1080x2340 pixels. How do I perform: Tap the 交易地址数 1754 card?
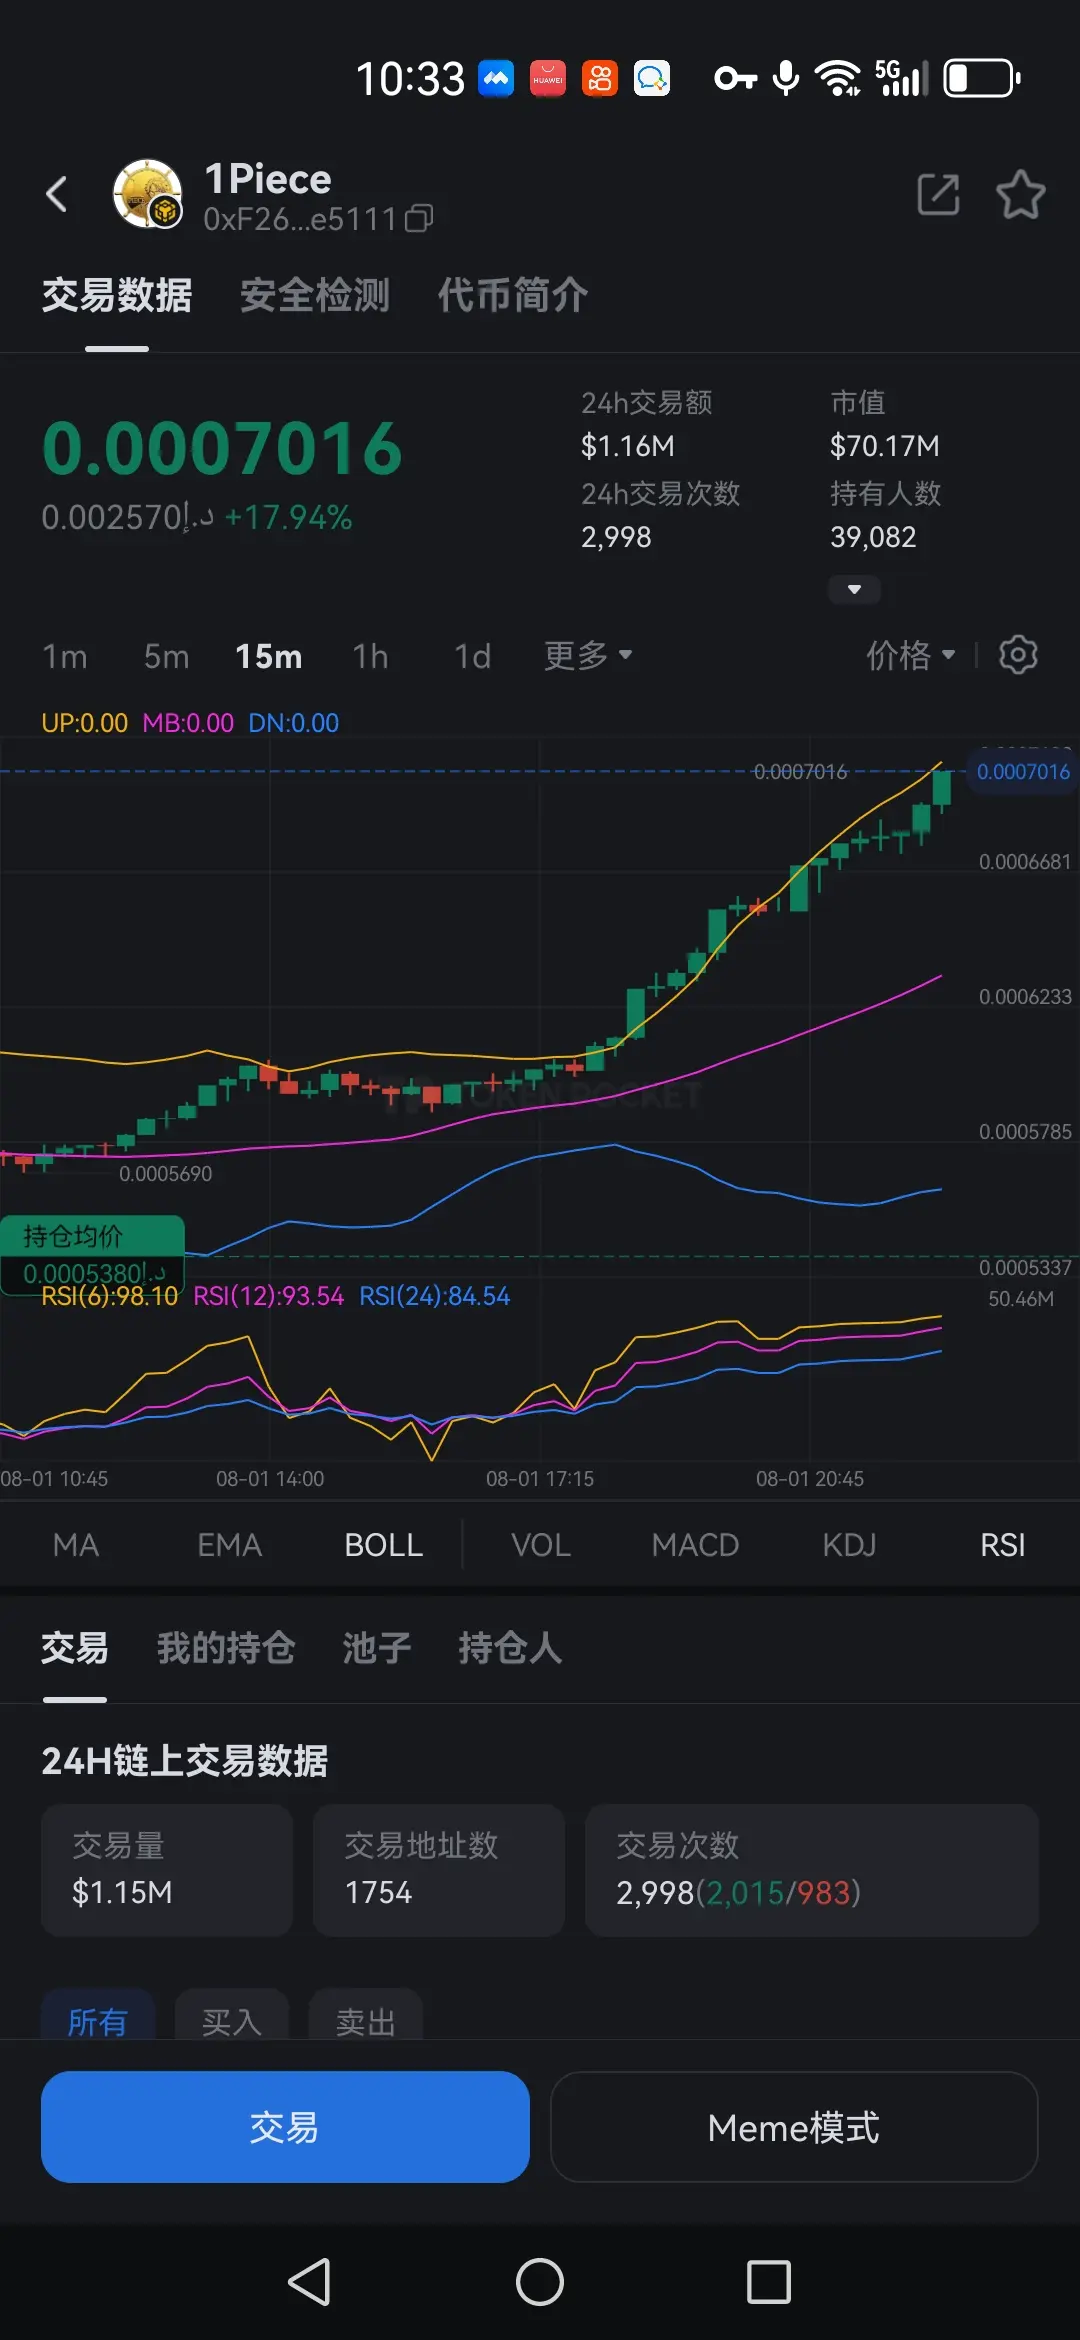coord(439,1870)
